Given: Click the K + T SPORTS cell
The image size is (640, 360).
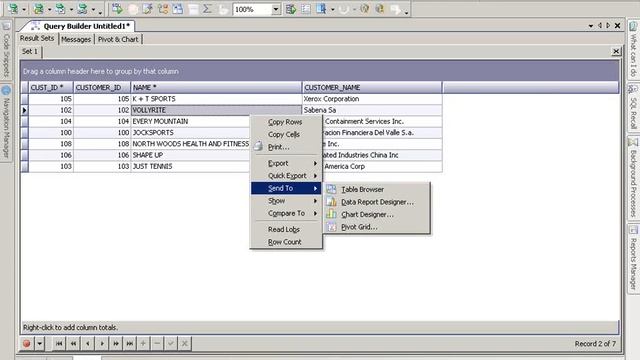Looking at the screenshot, I should pyautogui.click(x=216, y=99).
